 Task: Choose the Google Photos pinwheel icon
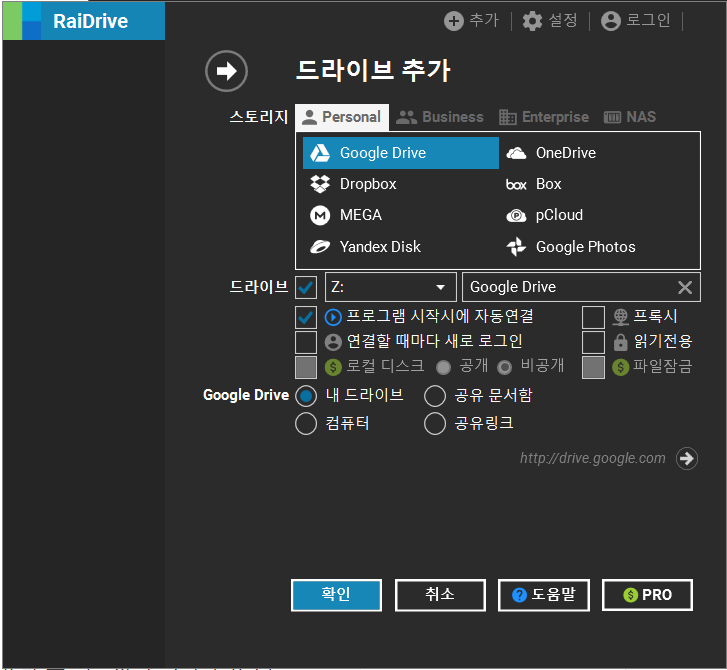(516, 247)
